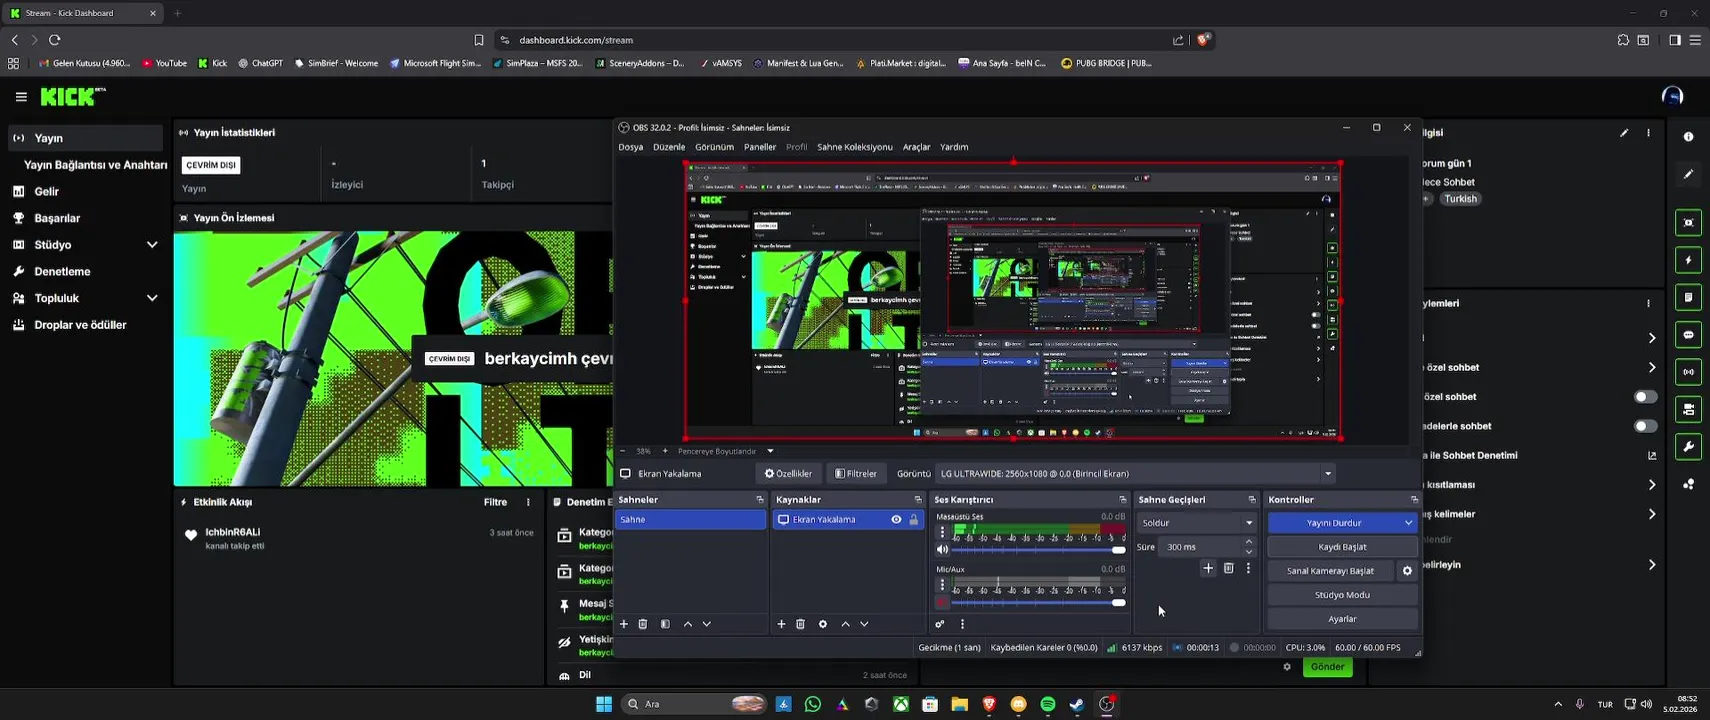Undock the Kontroller panel

click(x=1414, y=499)
